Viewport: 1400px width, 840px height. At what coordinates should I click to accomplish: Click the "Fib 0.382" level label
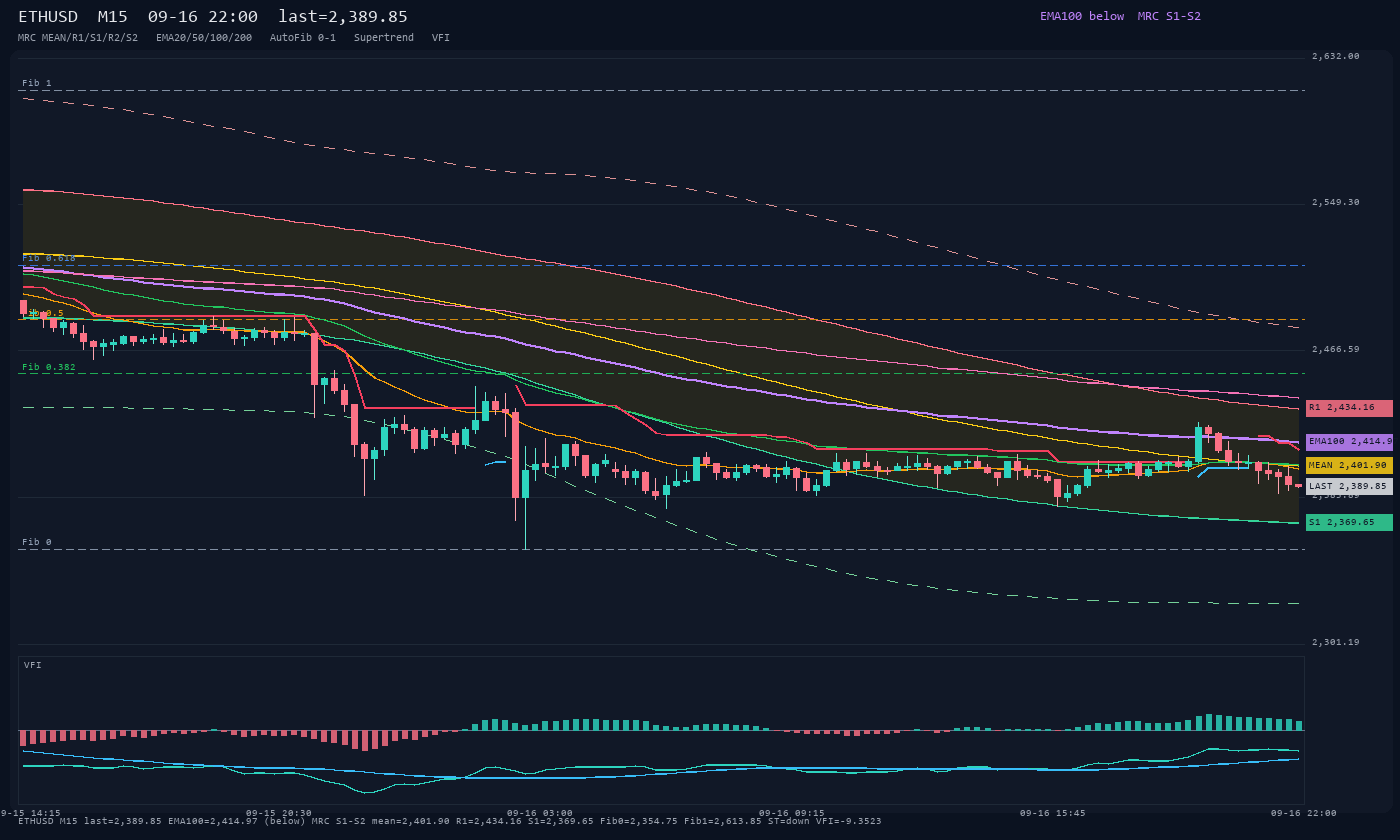[x=49, y=367]
